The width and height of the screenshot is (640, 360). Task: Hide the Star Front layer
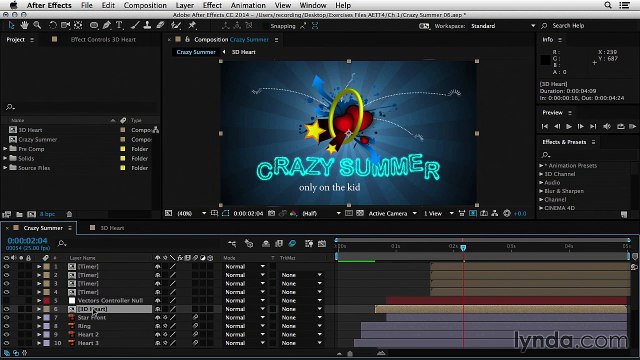7,318
